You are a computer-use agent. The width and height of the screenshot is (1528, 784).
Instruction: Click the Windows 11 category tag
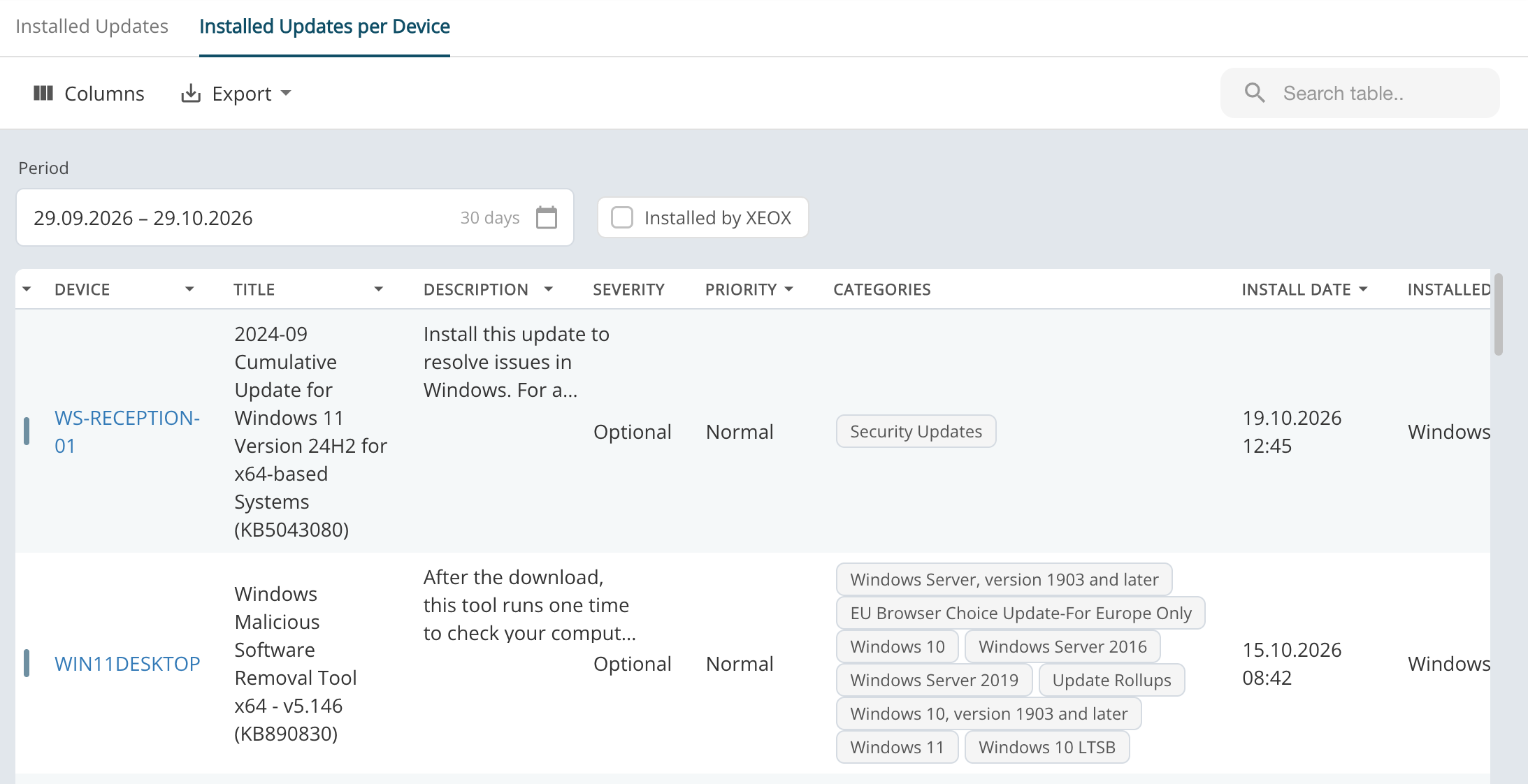coord(897,747)
